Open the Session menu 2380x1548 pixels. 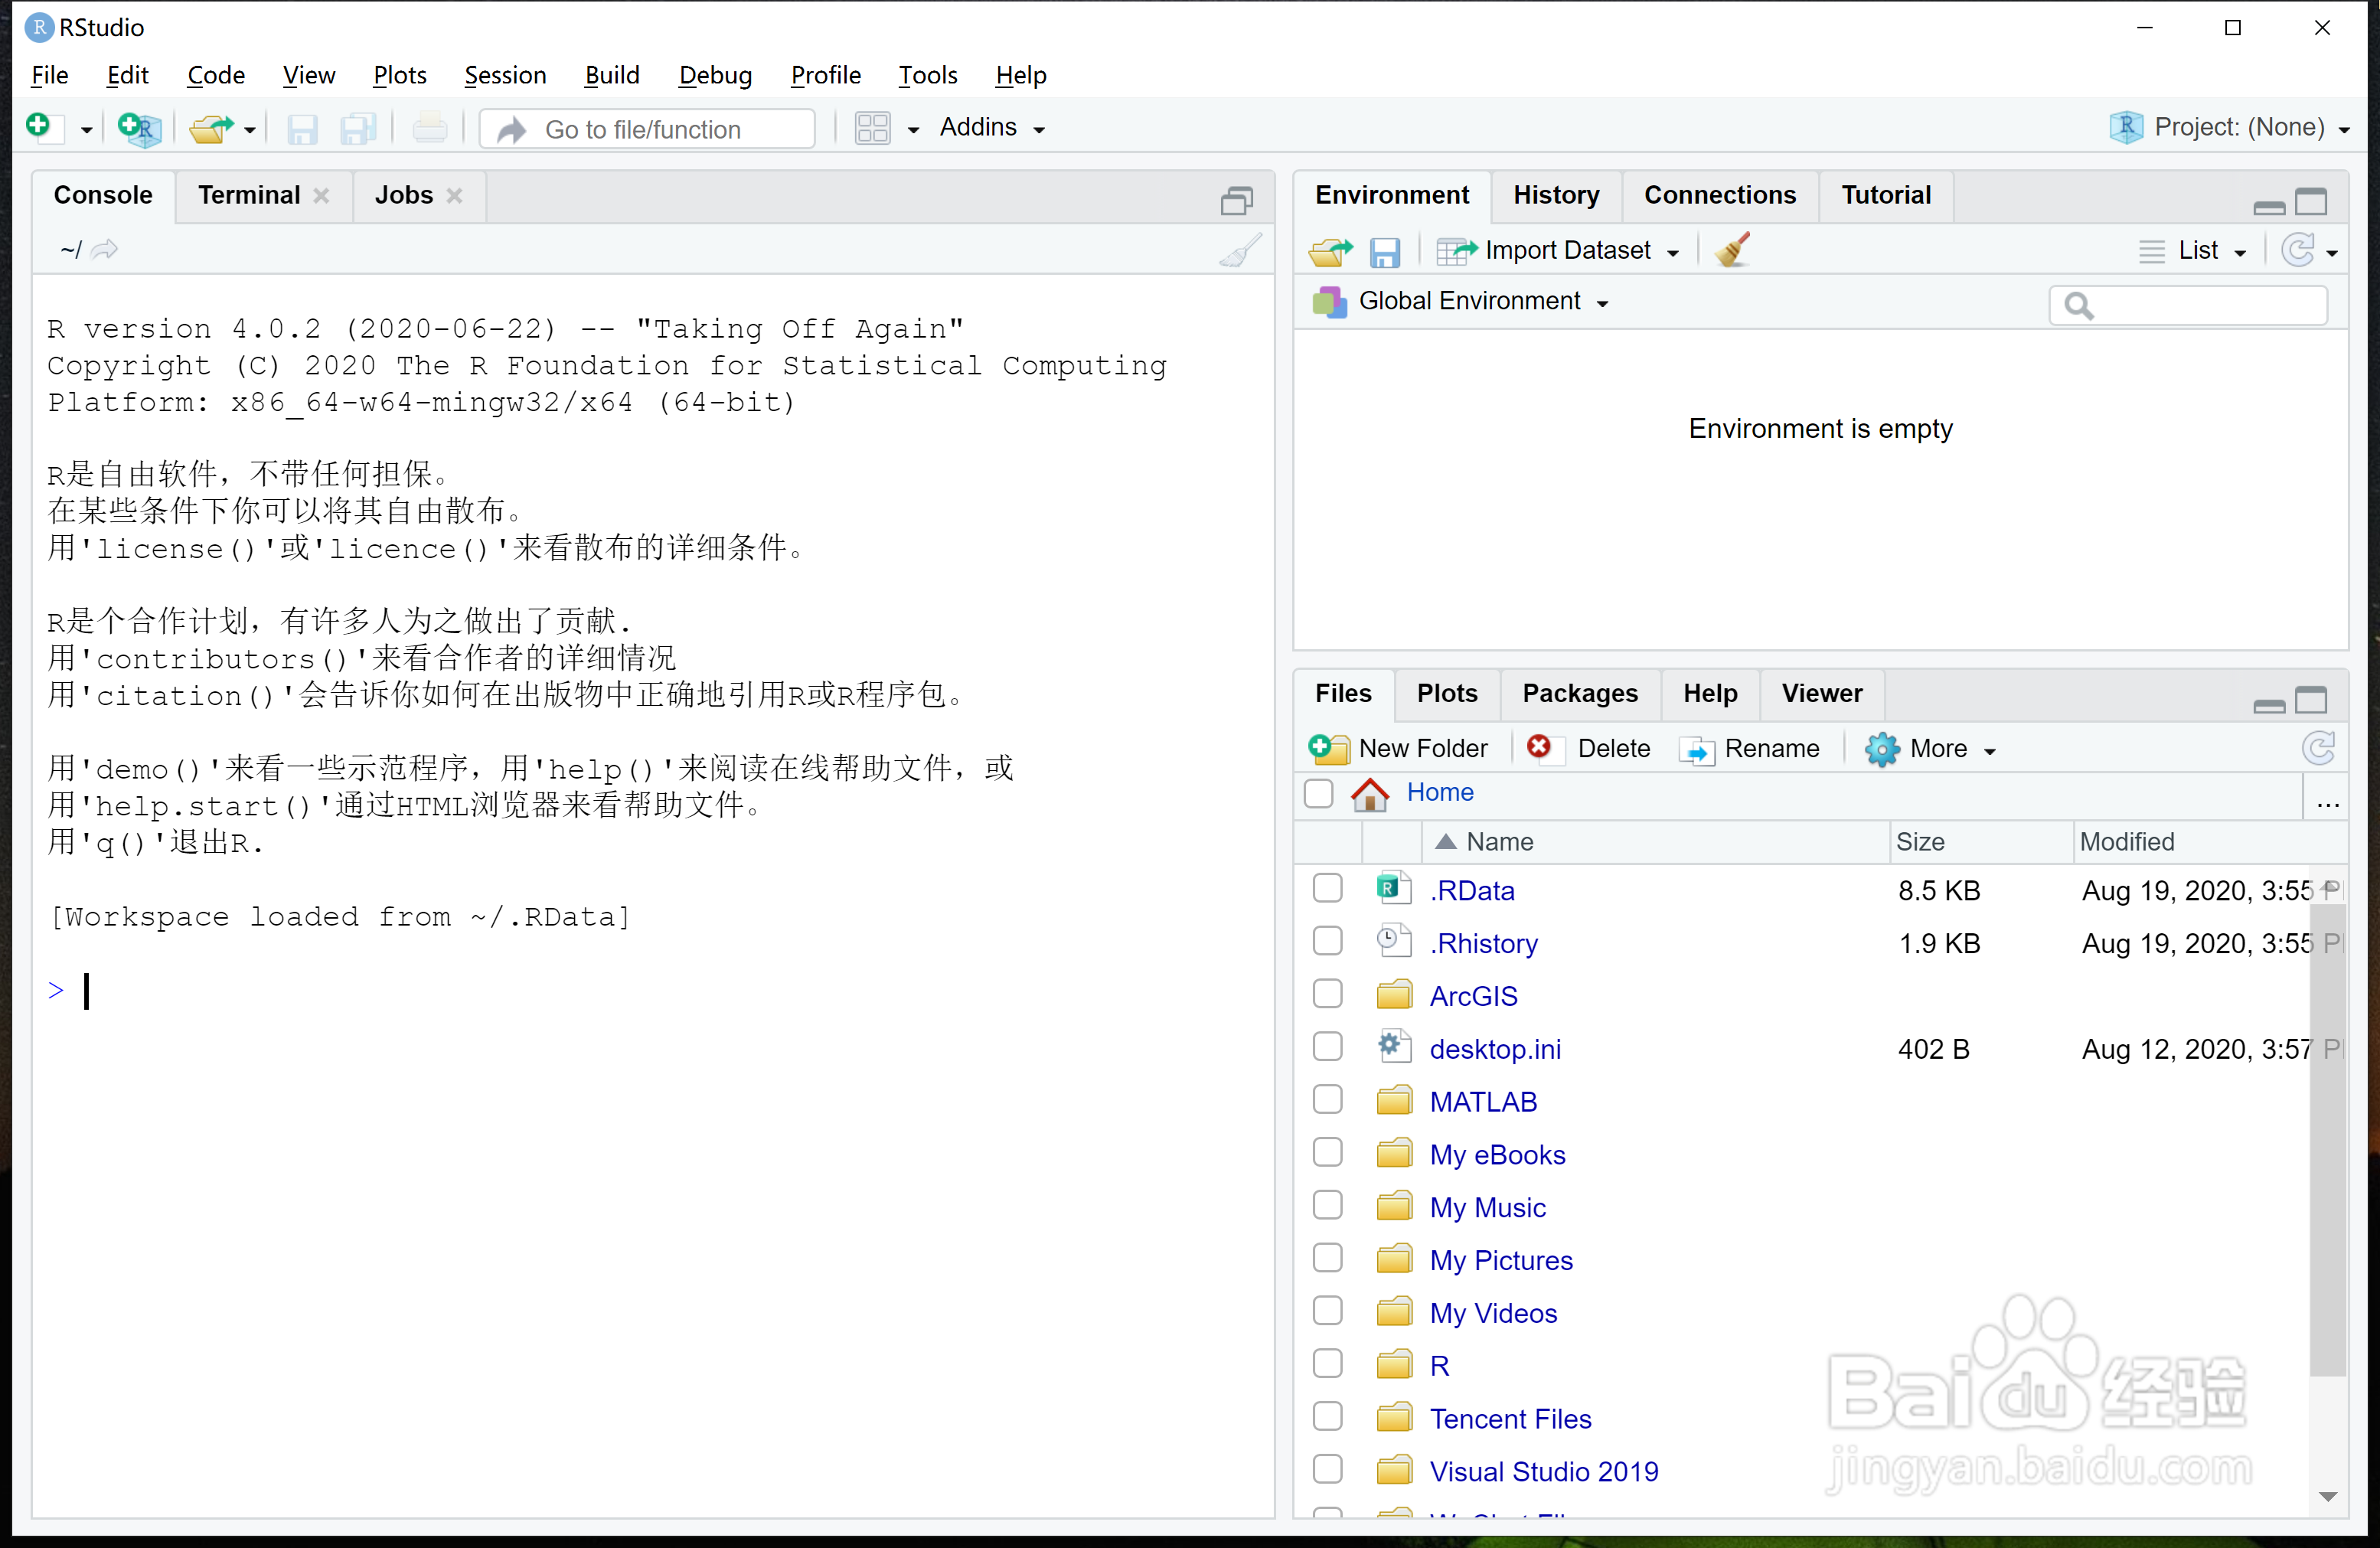click(505, 75)
